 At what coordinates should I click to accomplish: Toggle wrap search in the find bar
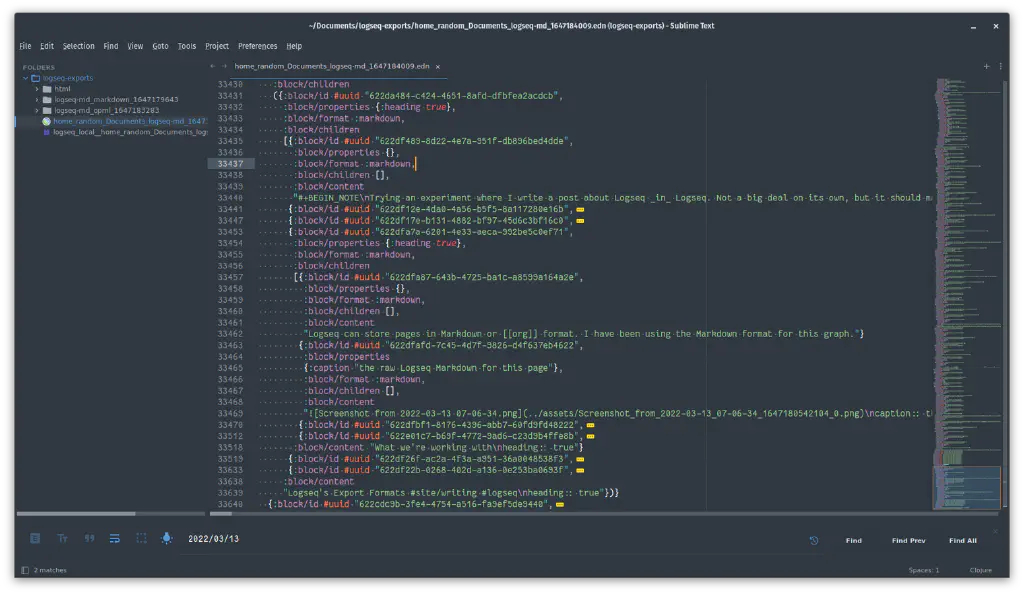point(114,538)
